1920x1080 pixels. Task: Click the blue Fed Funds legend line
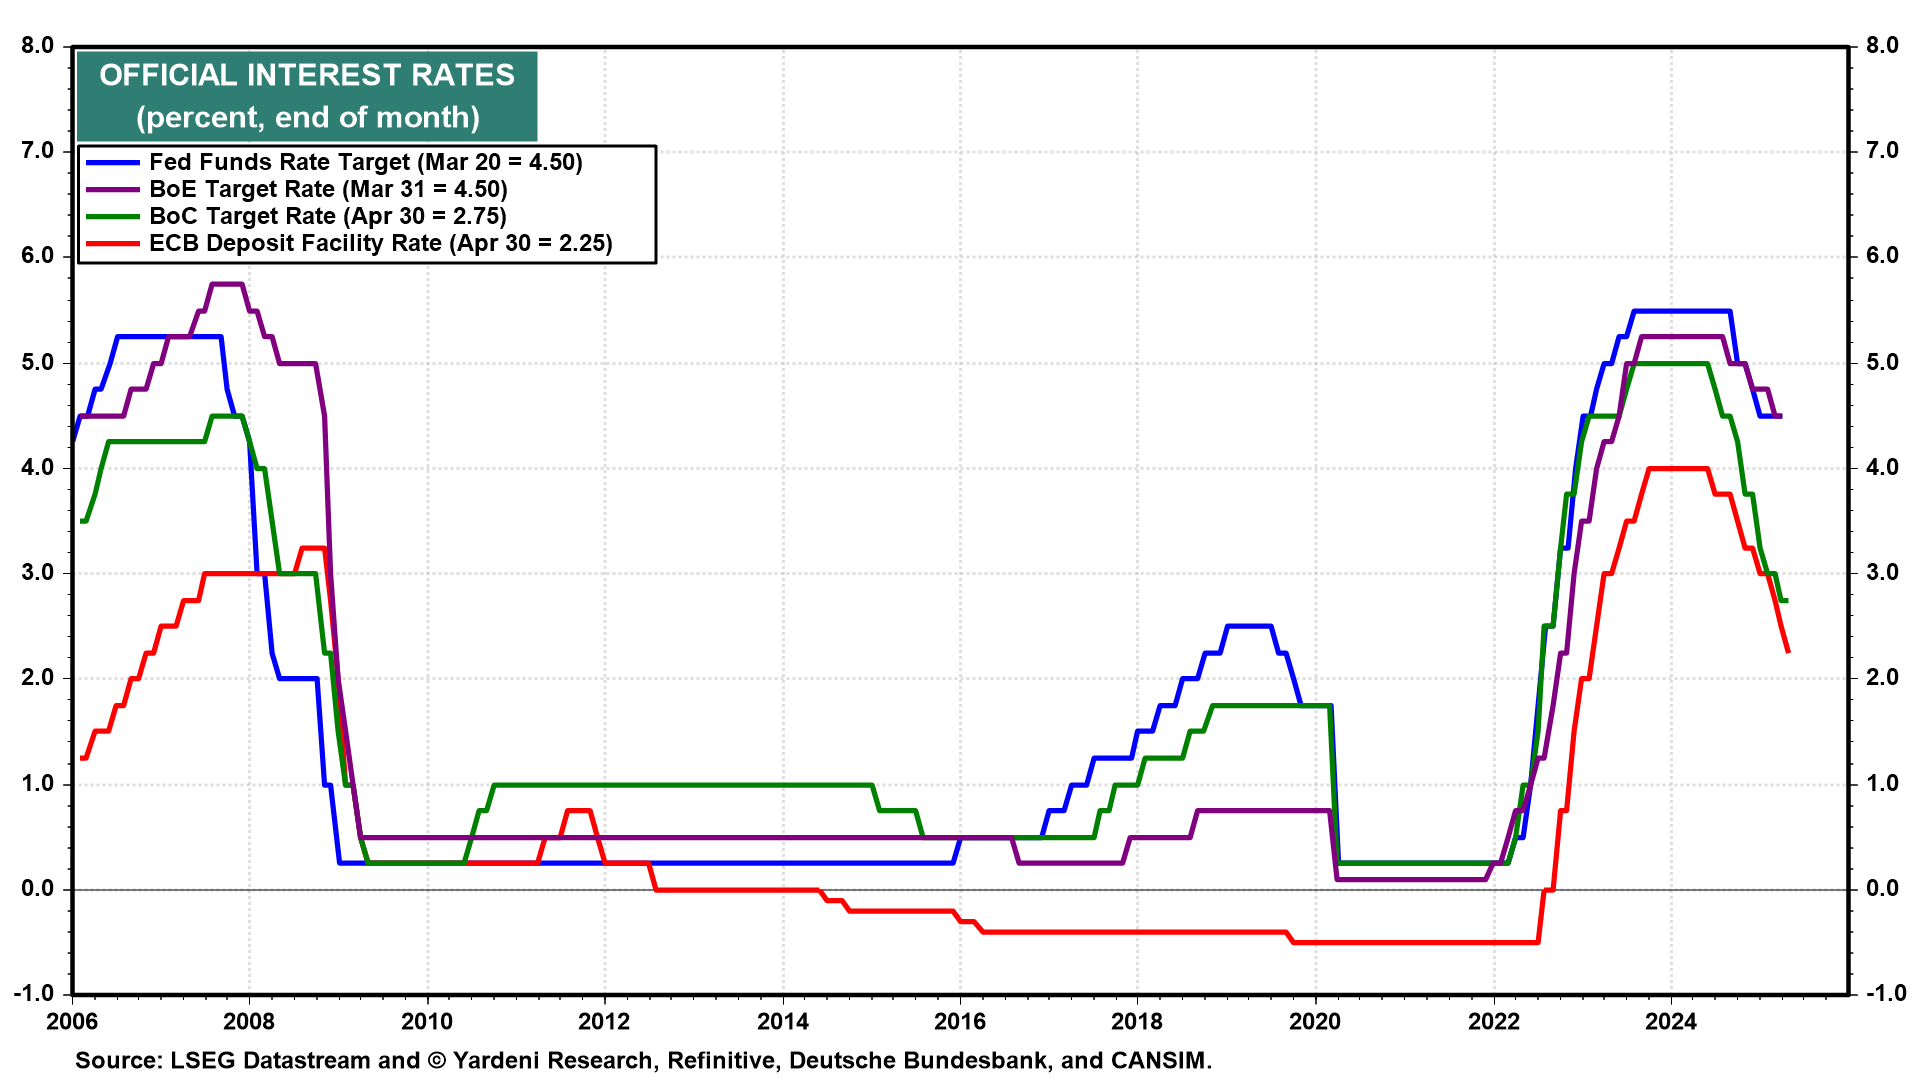112,162
